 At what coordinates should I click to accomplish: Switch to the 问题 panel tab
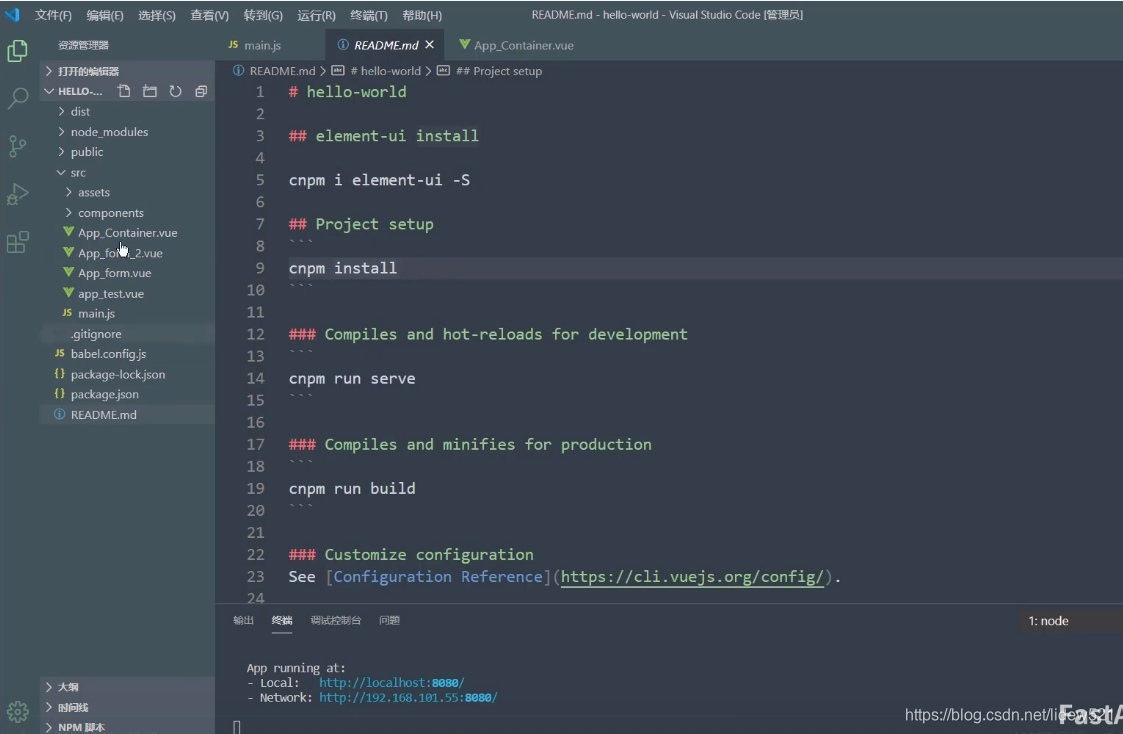pos(390,620)
